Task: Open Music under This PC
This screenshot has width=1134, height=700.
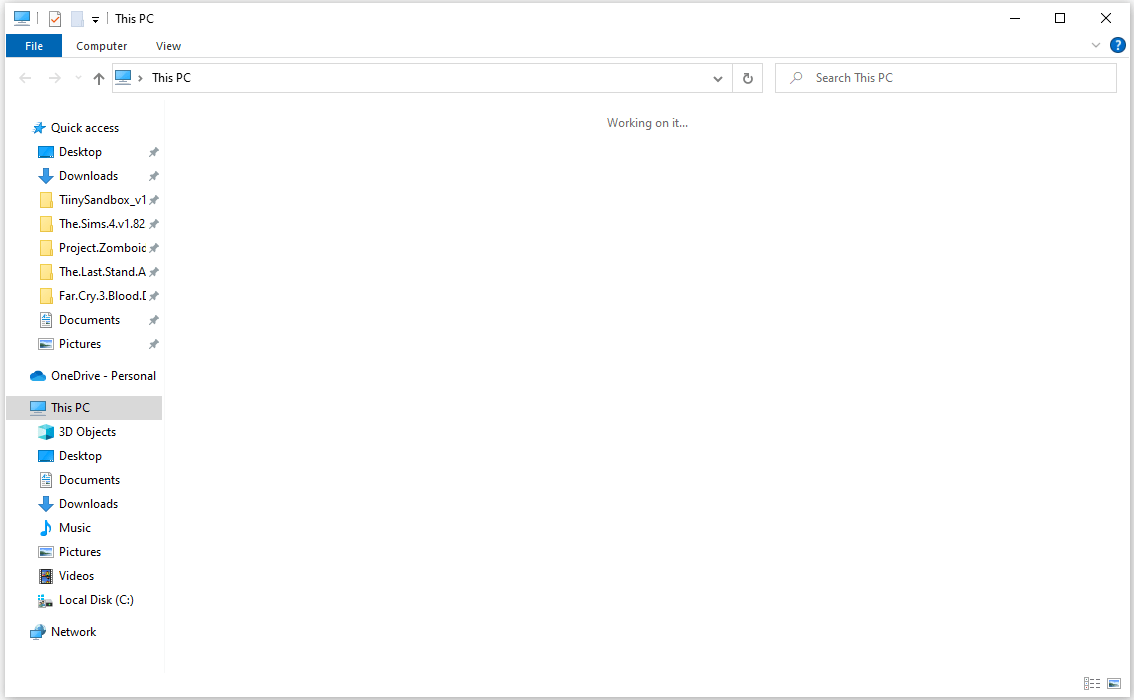Action: coord(75,528)
